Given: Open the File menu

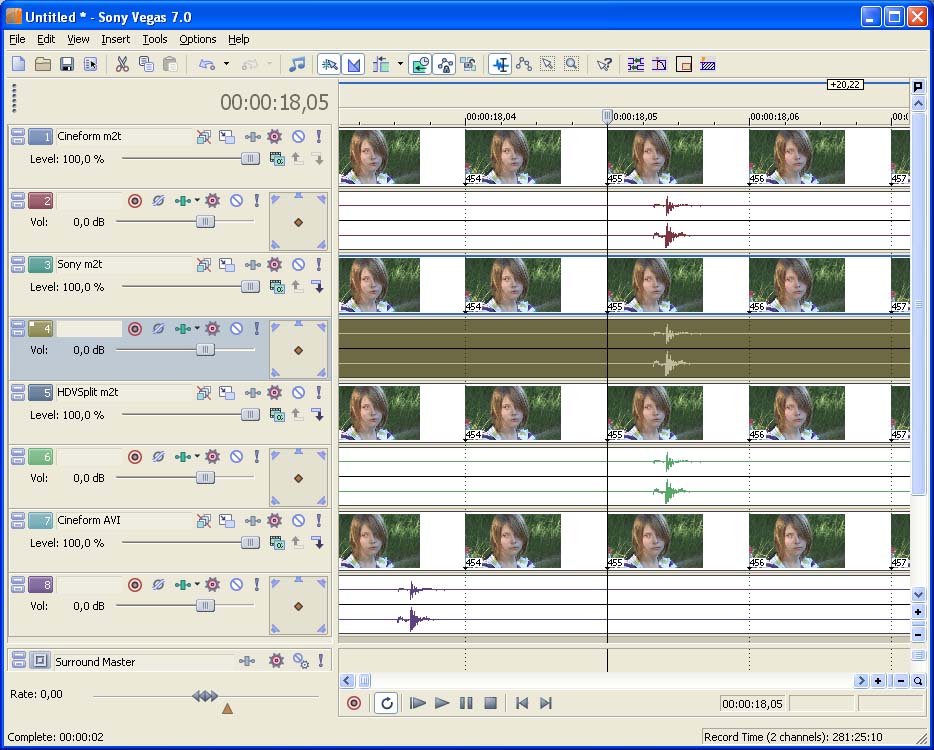Looking at the screenshot, I should pos(17,39).
